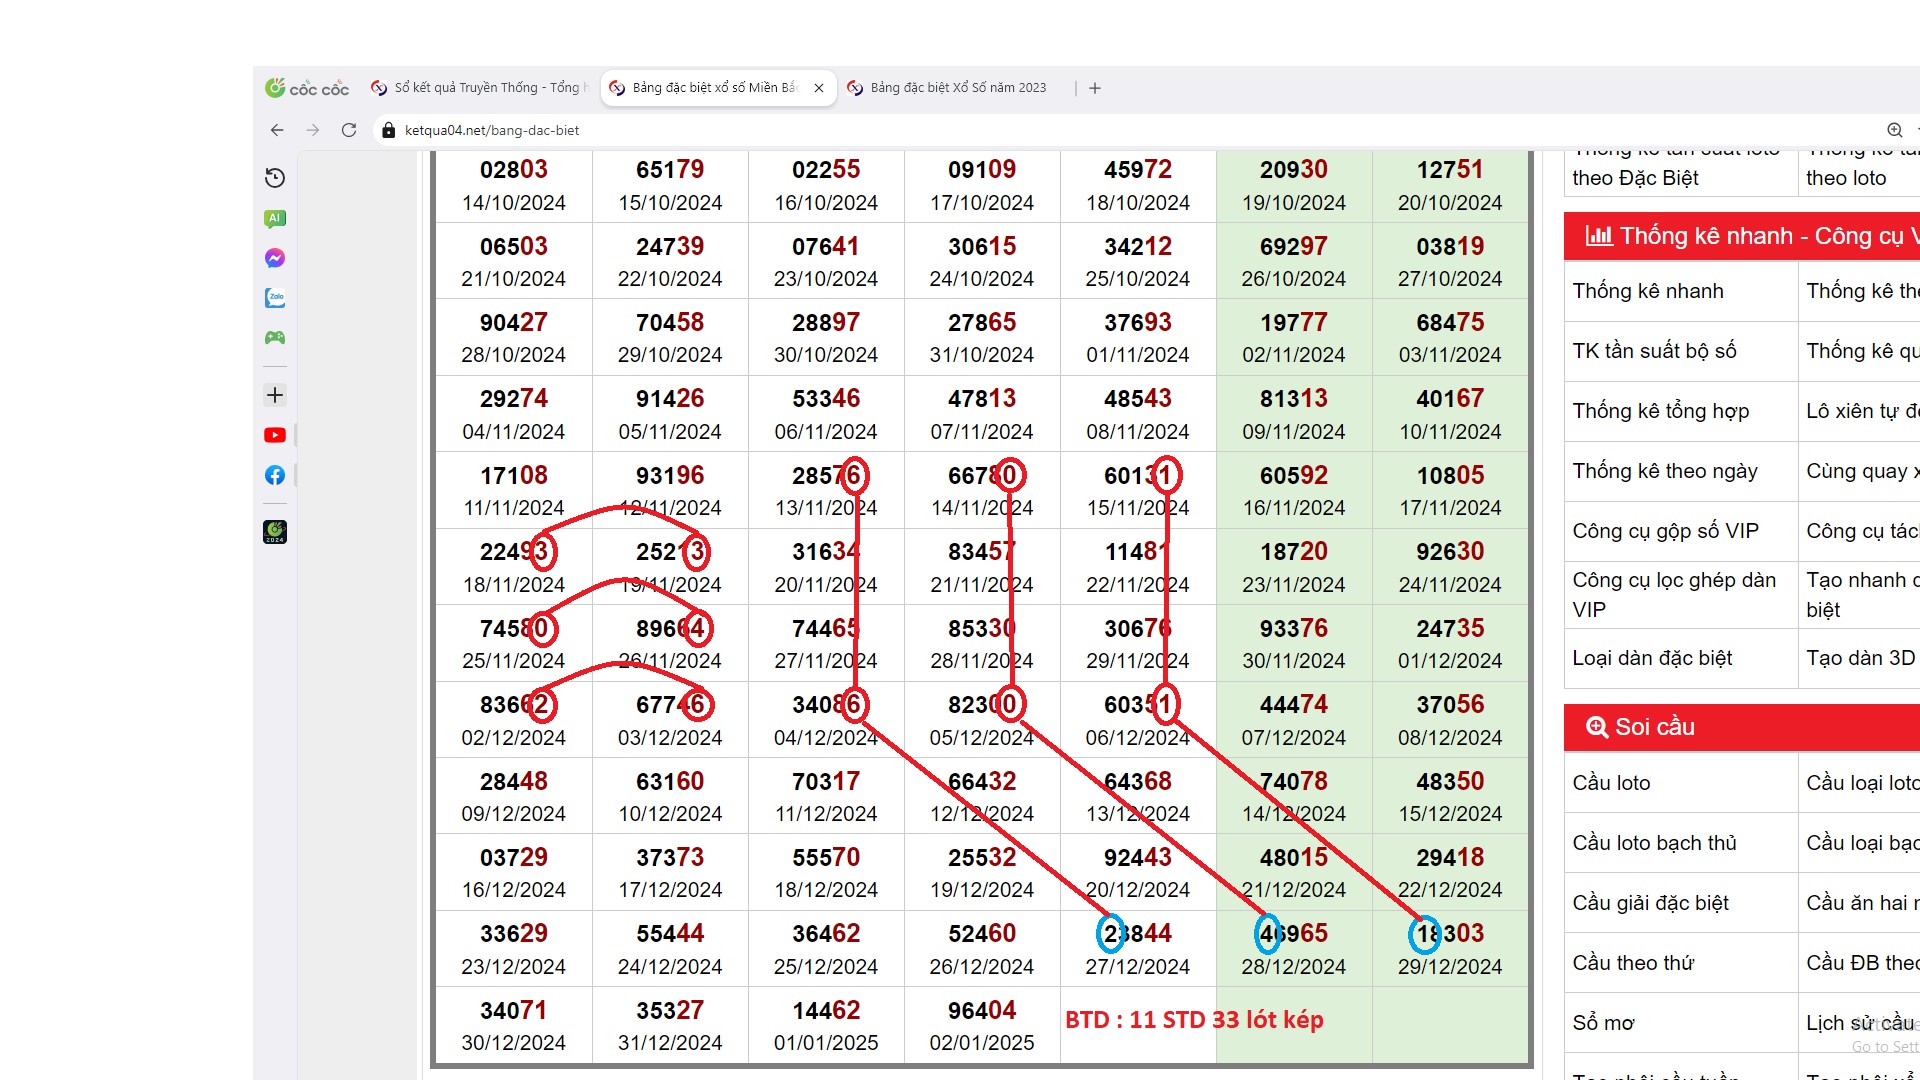This screenshot has height=1080, width=1920.
Task: Open the 2024 Cốc Cốc sidebar app
Action: 275,532
